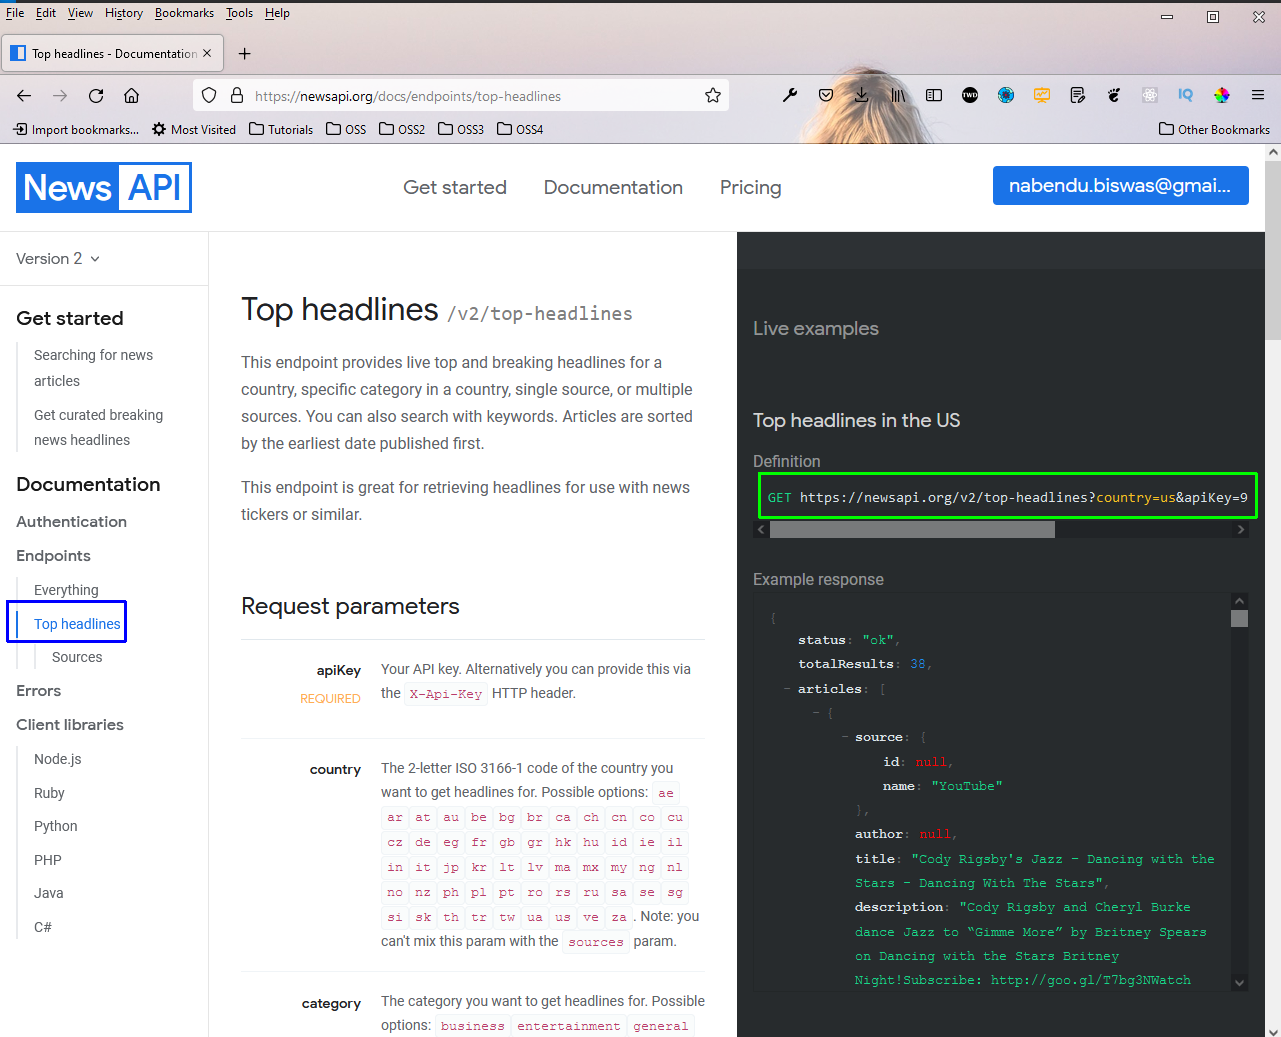Open the Bookmarks menu
1281x1037 pixels.
click(x=184, y=13)
